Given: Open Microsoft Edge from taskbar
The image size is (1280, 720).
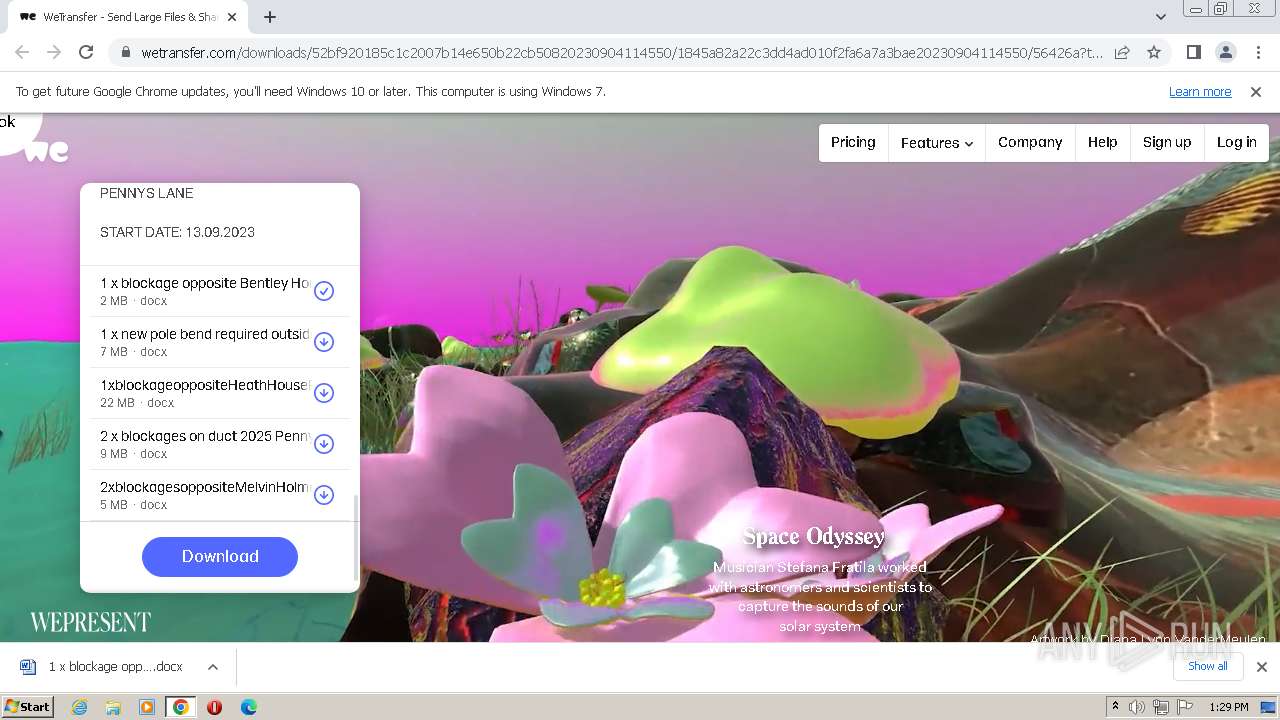Looking at the screenshot, I should pos(248,707).
